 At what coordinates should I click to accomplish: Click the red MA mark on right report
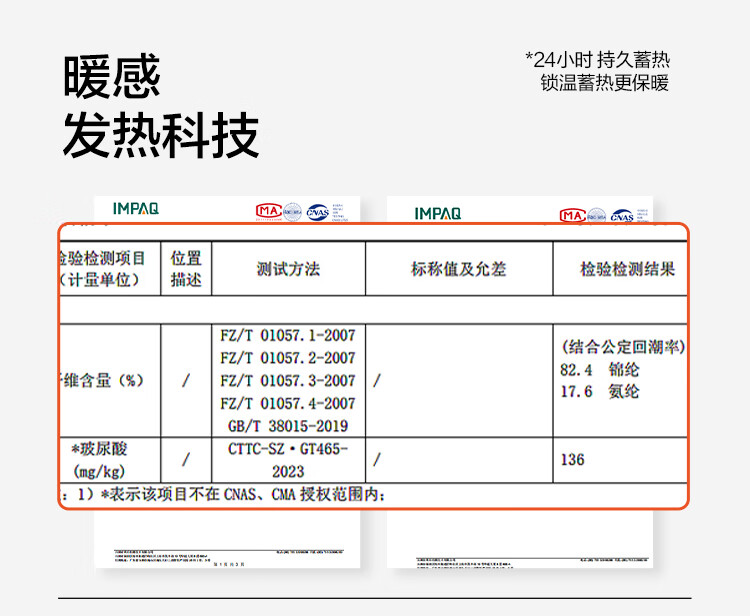[x=572, y=214]
